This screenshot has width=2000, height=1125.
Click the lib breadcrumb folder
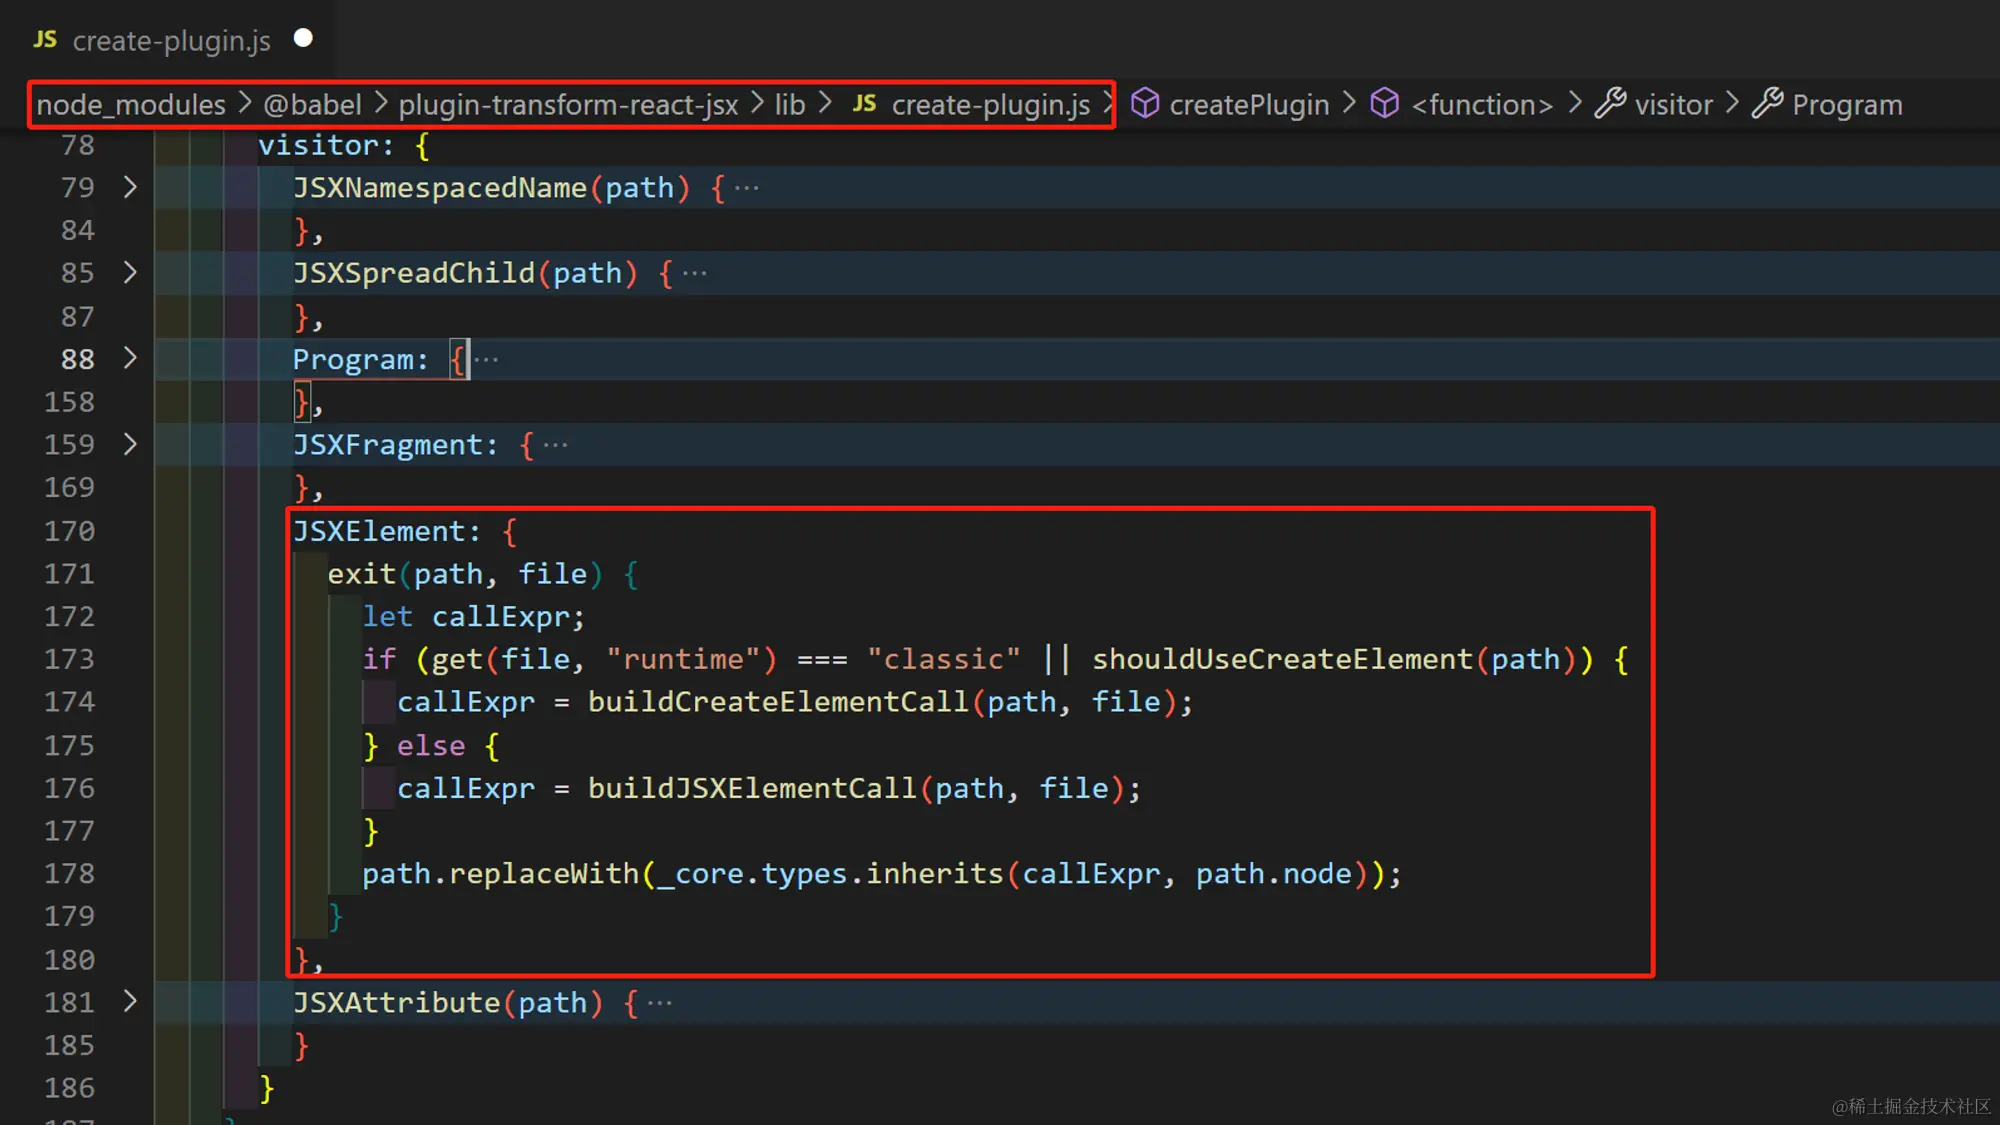click(x=790, y=105)
